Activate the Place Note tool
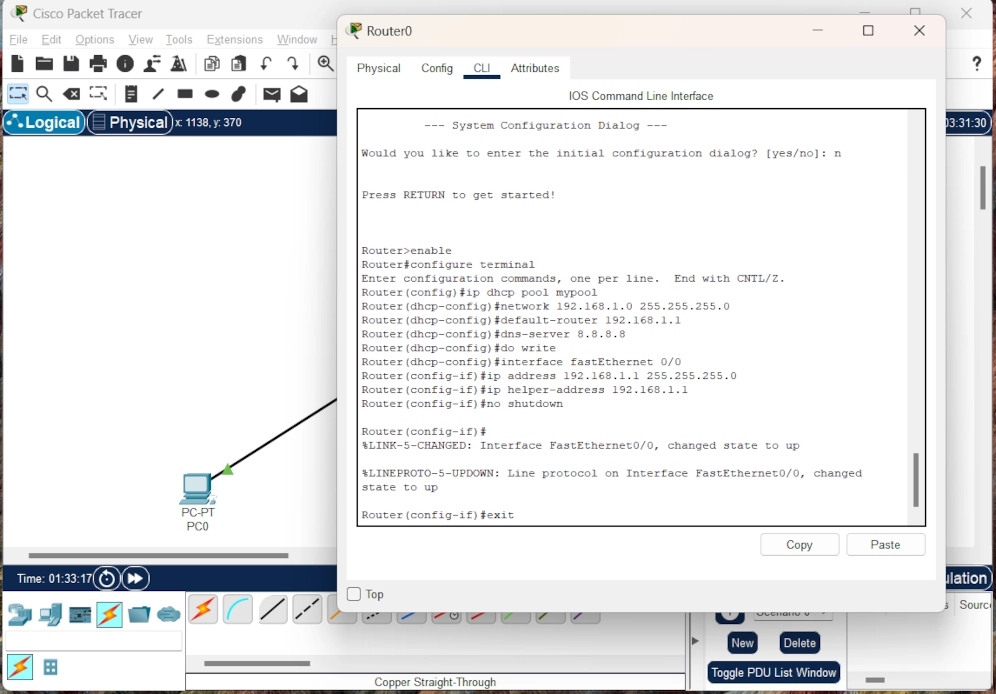 pyautogui.click(x=131, y=94)
